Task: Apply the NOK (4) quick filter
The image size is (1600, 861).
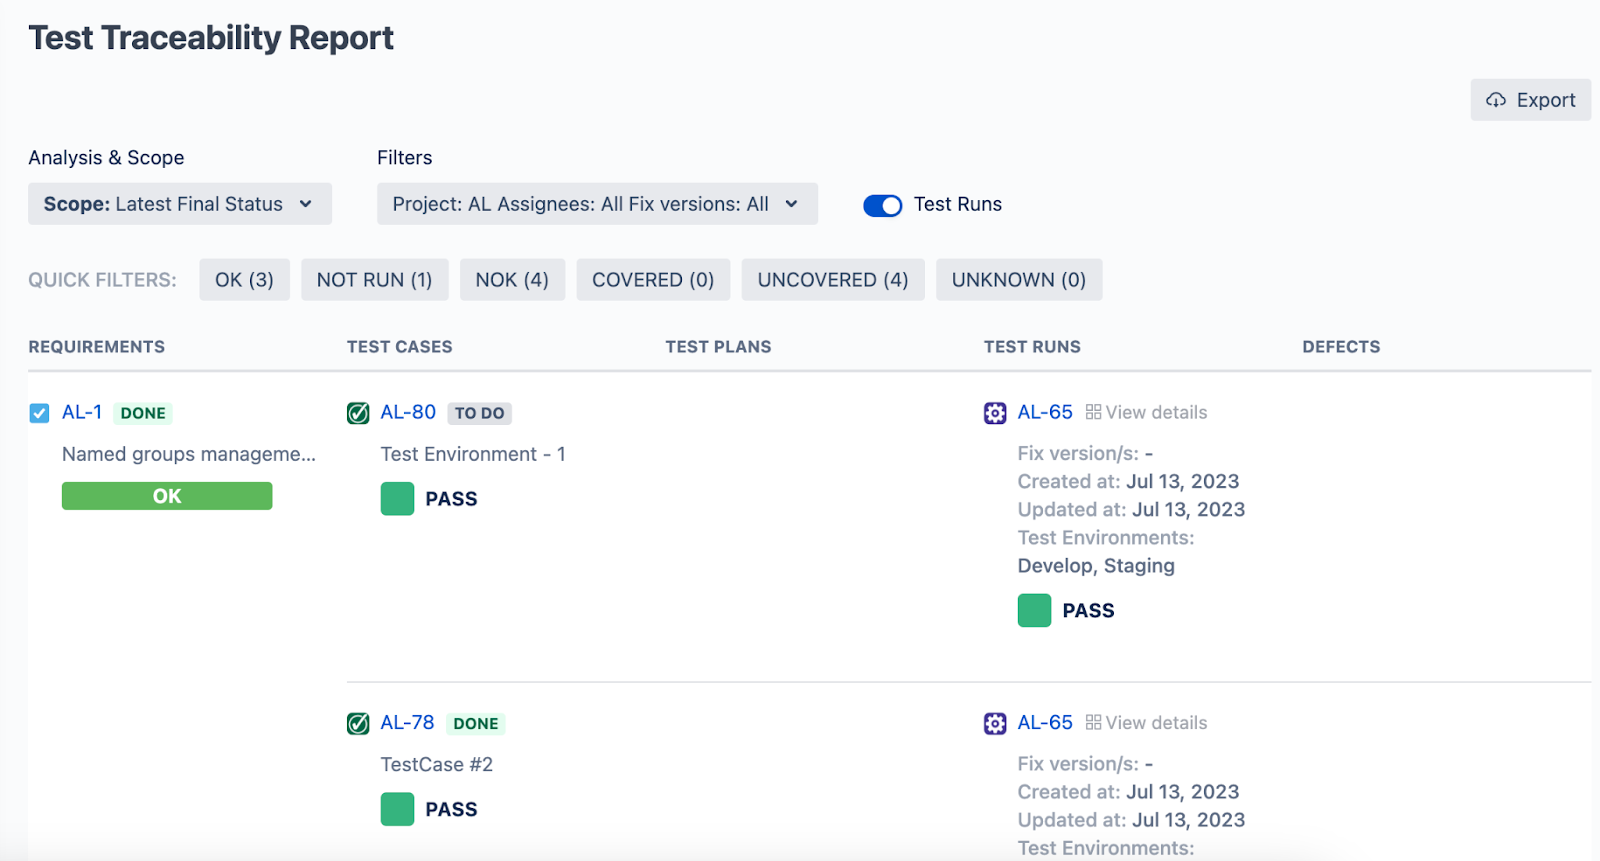Action: [512, 280]
